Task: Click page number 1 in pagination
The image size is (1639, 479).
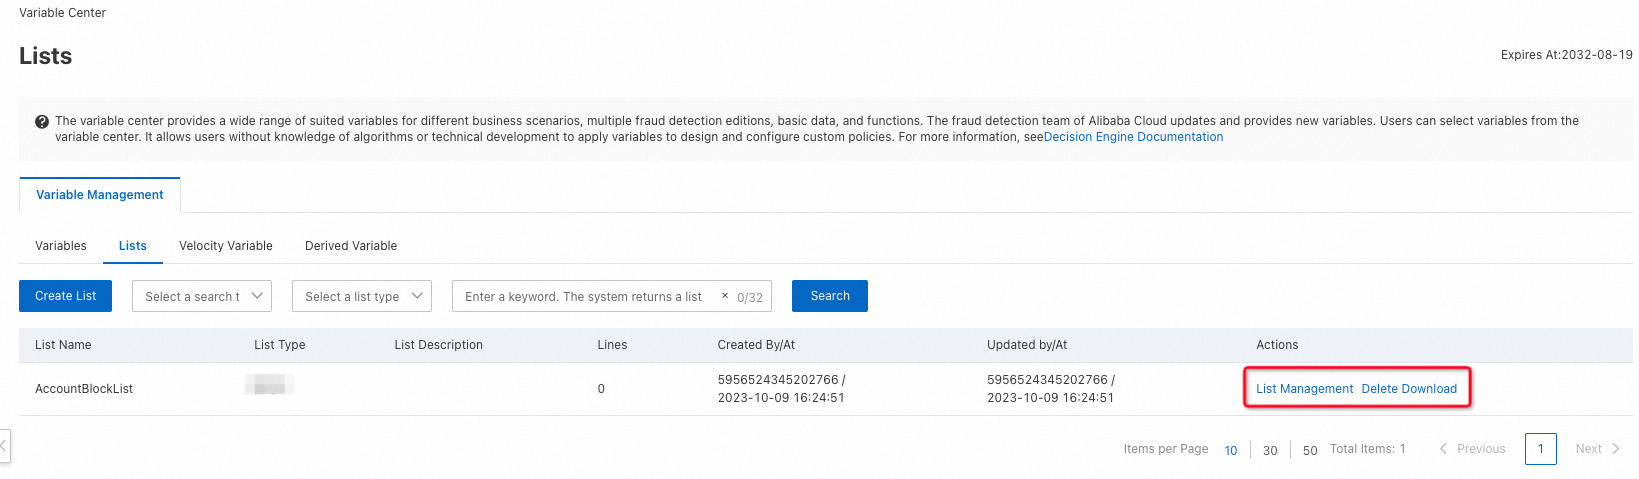Action: coord(1540,449)
